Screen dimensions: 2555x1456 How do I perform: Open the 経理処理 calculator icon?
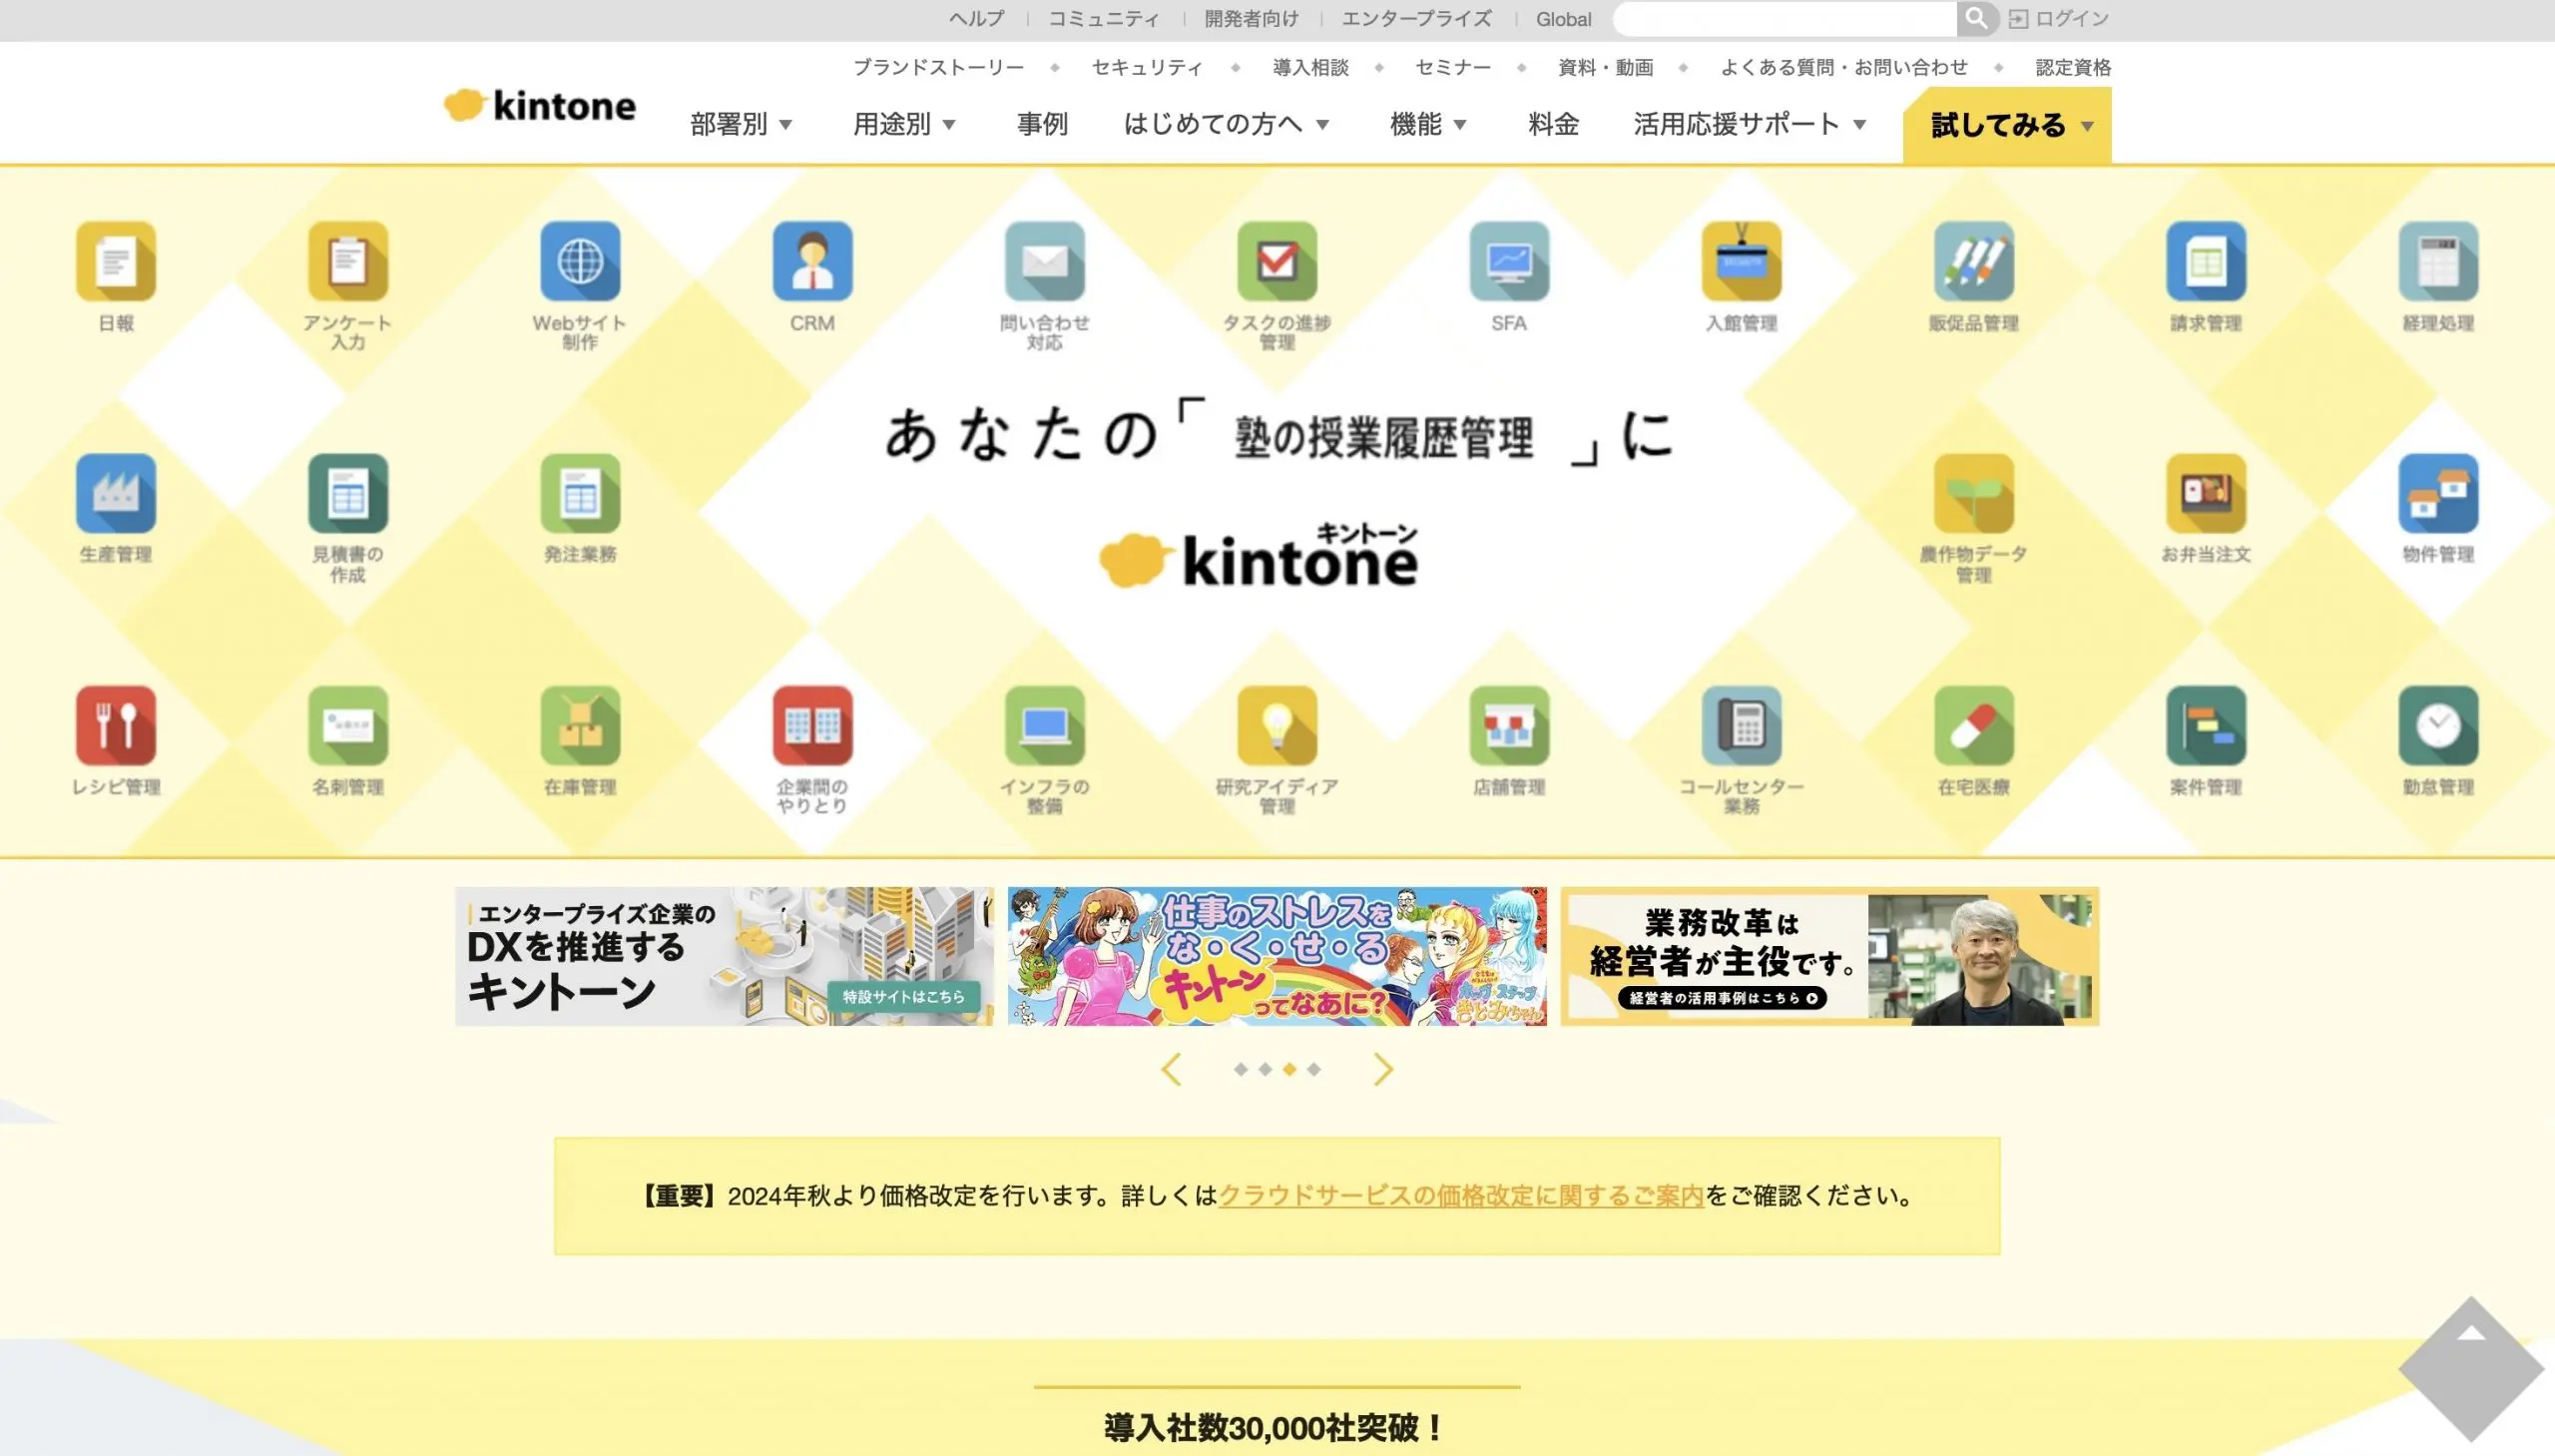tap(2438, 261)
